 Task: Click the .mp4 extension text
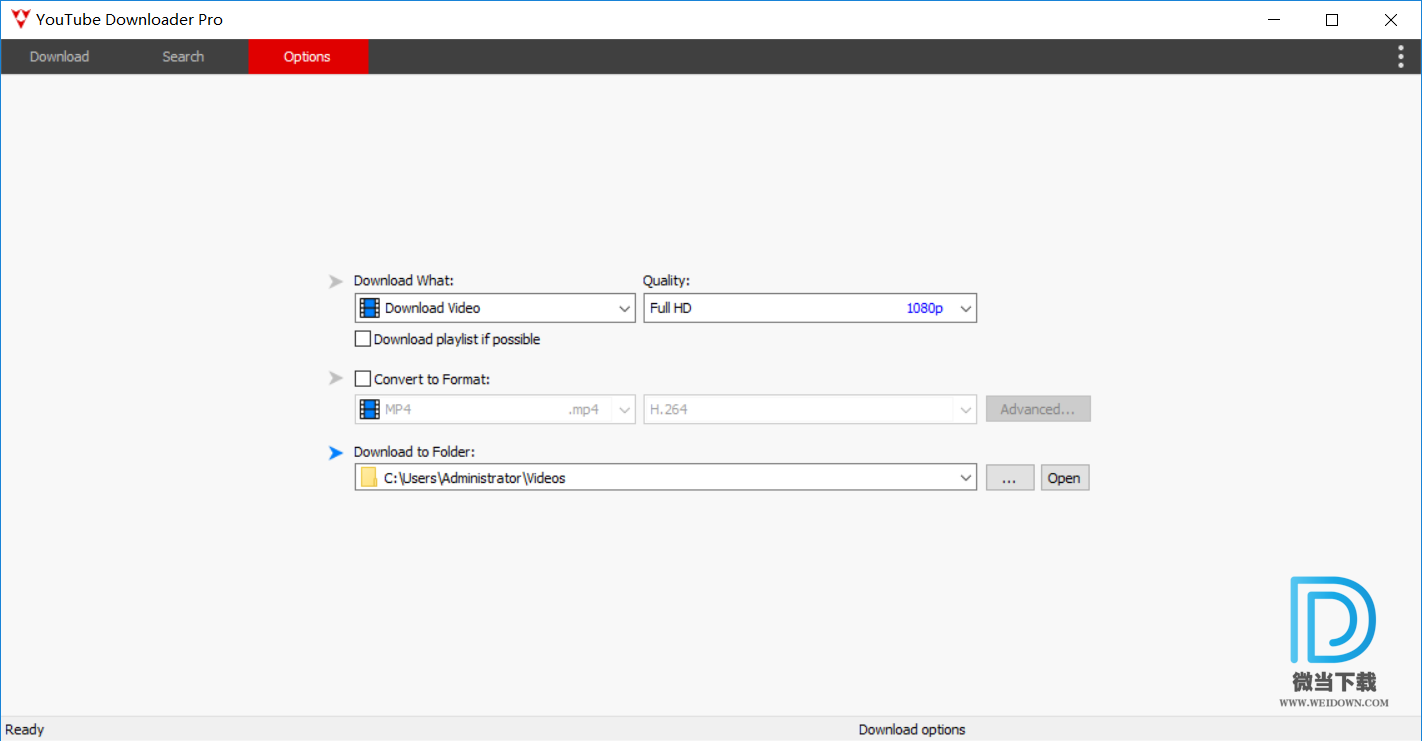tap(584, 409)
